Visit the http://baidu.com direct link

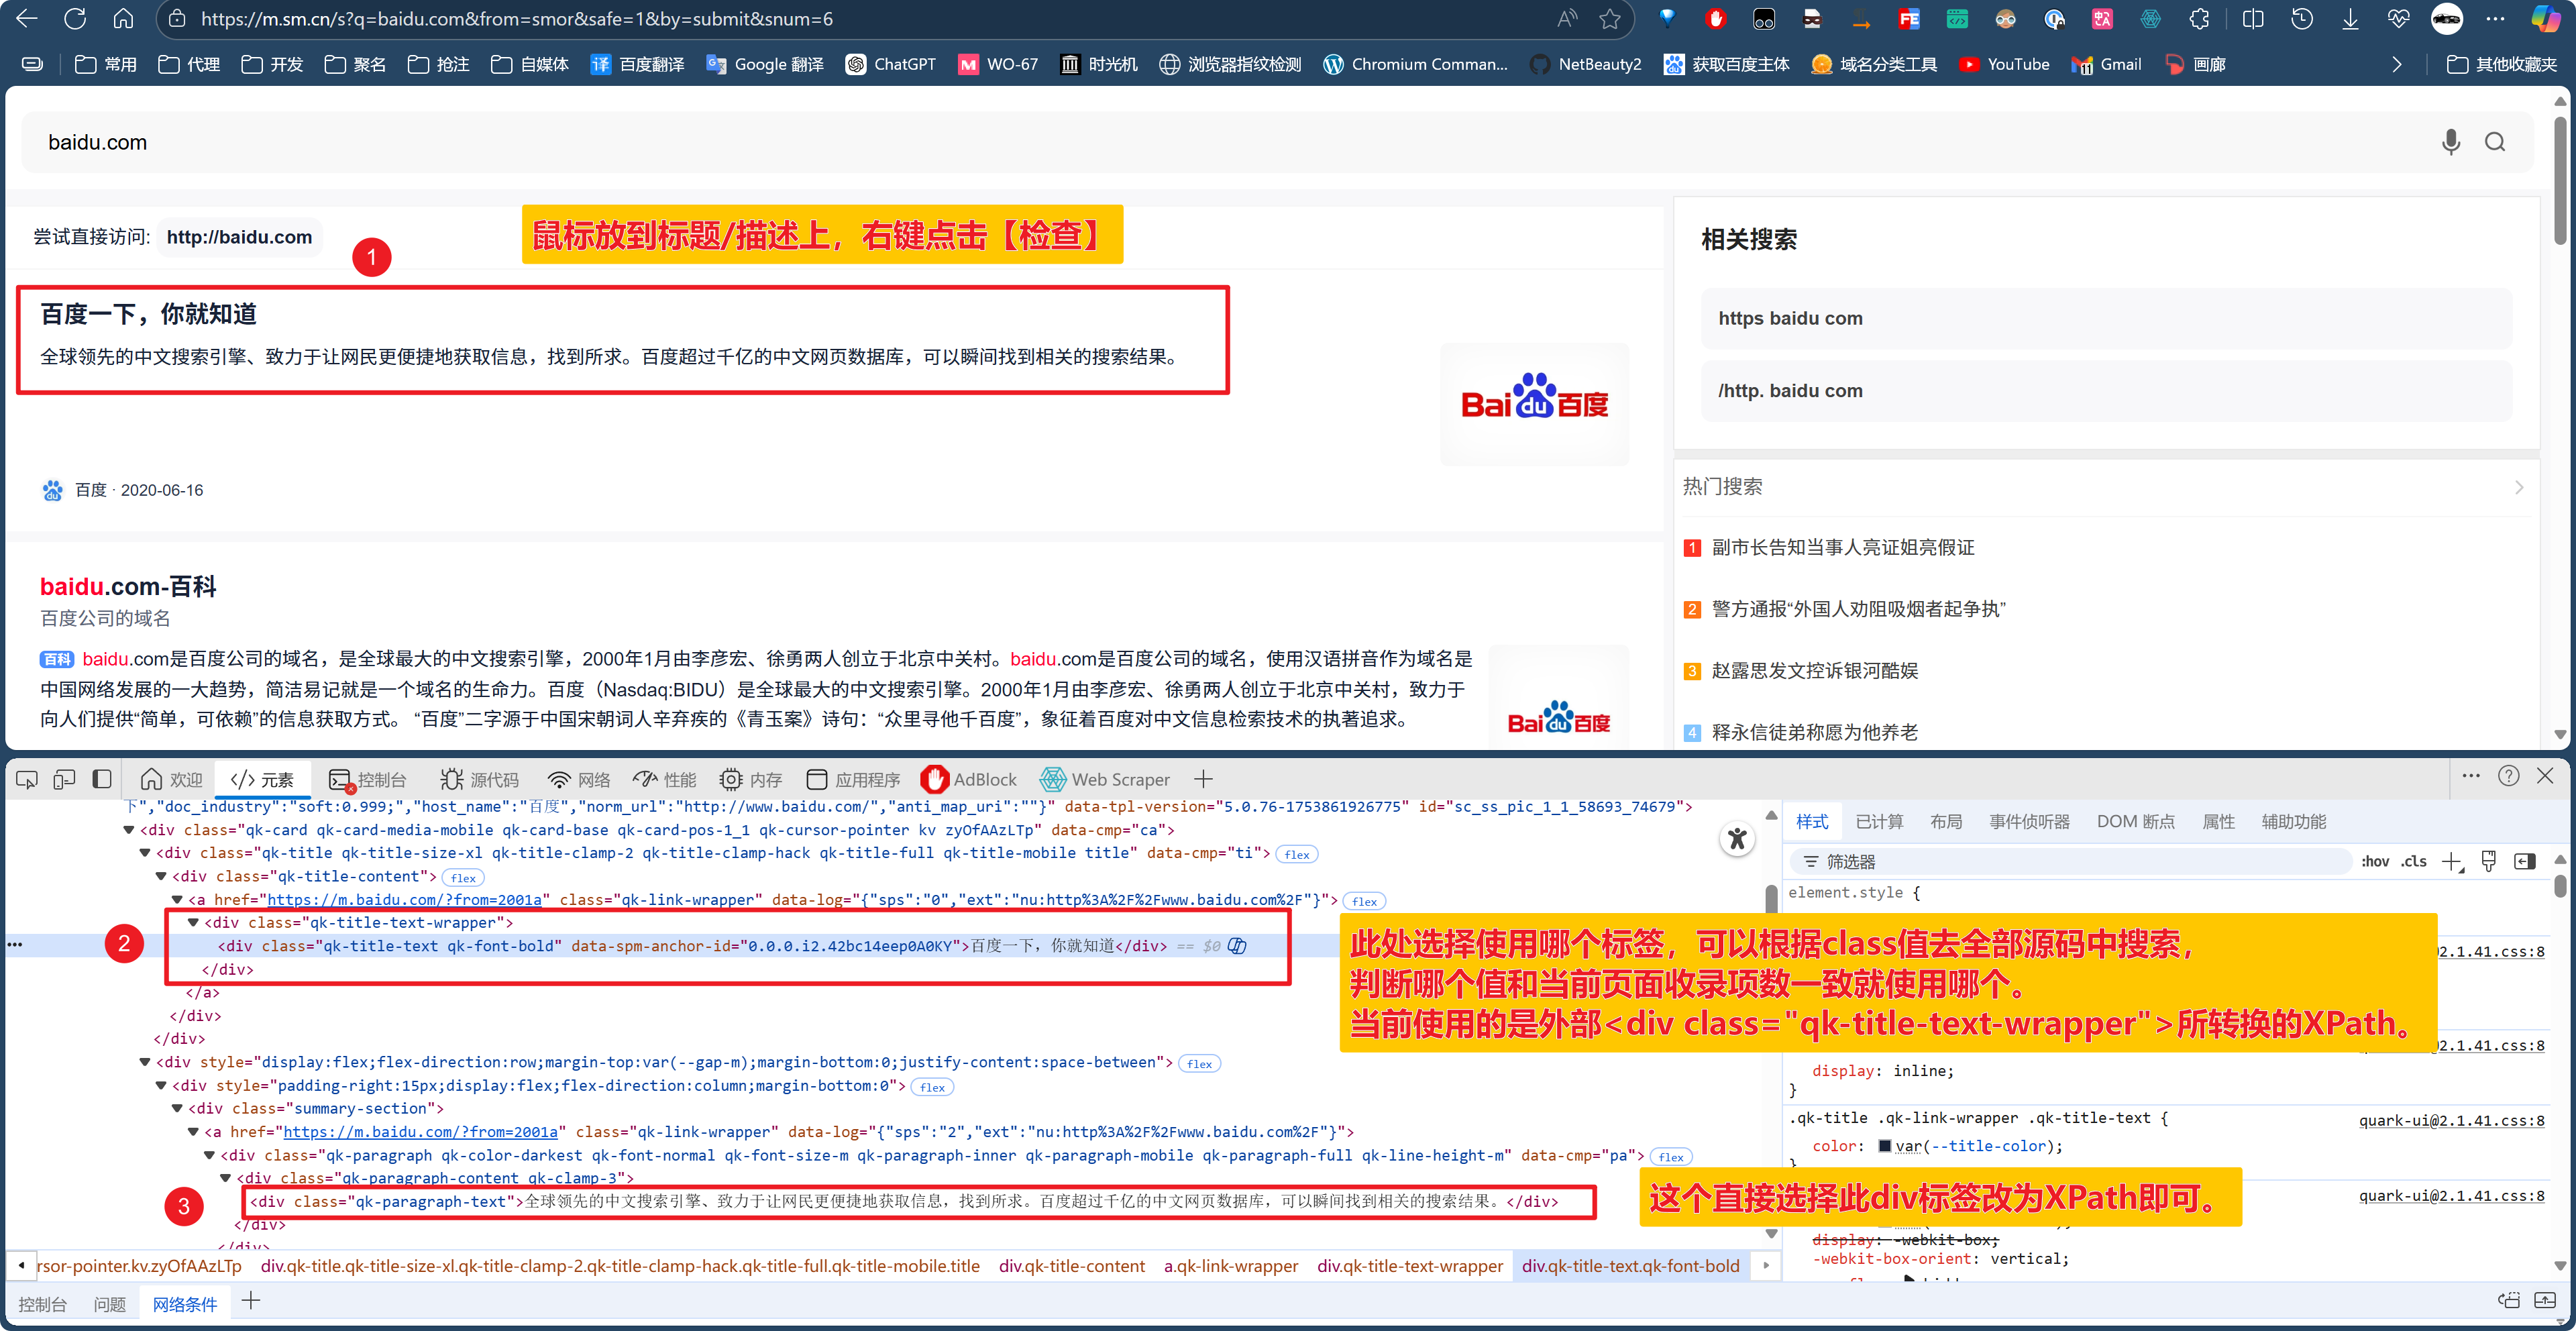pyautogui.click(x=239, y=237)
